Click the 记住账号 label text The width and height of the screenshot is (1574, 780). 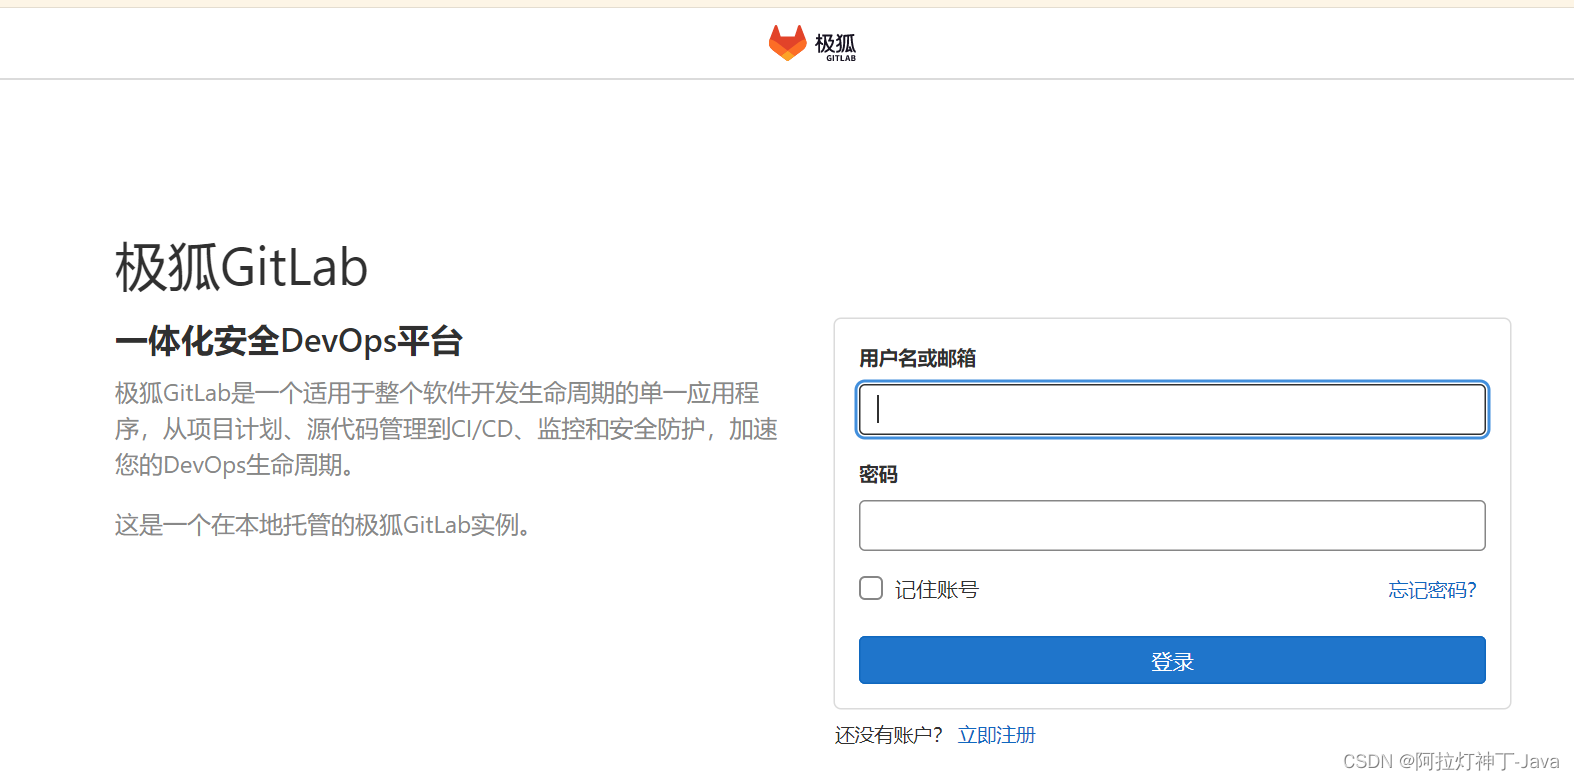click(x=936, y=590)
